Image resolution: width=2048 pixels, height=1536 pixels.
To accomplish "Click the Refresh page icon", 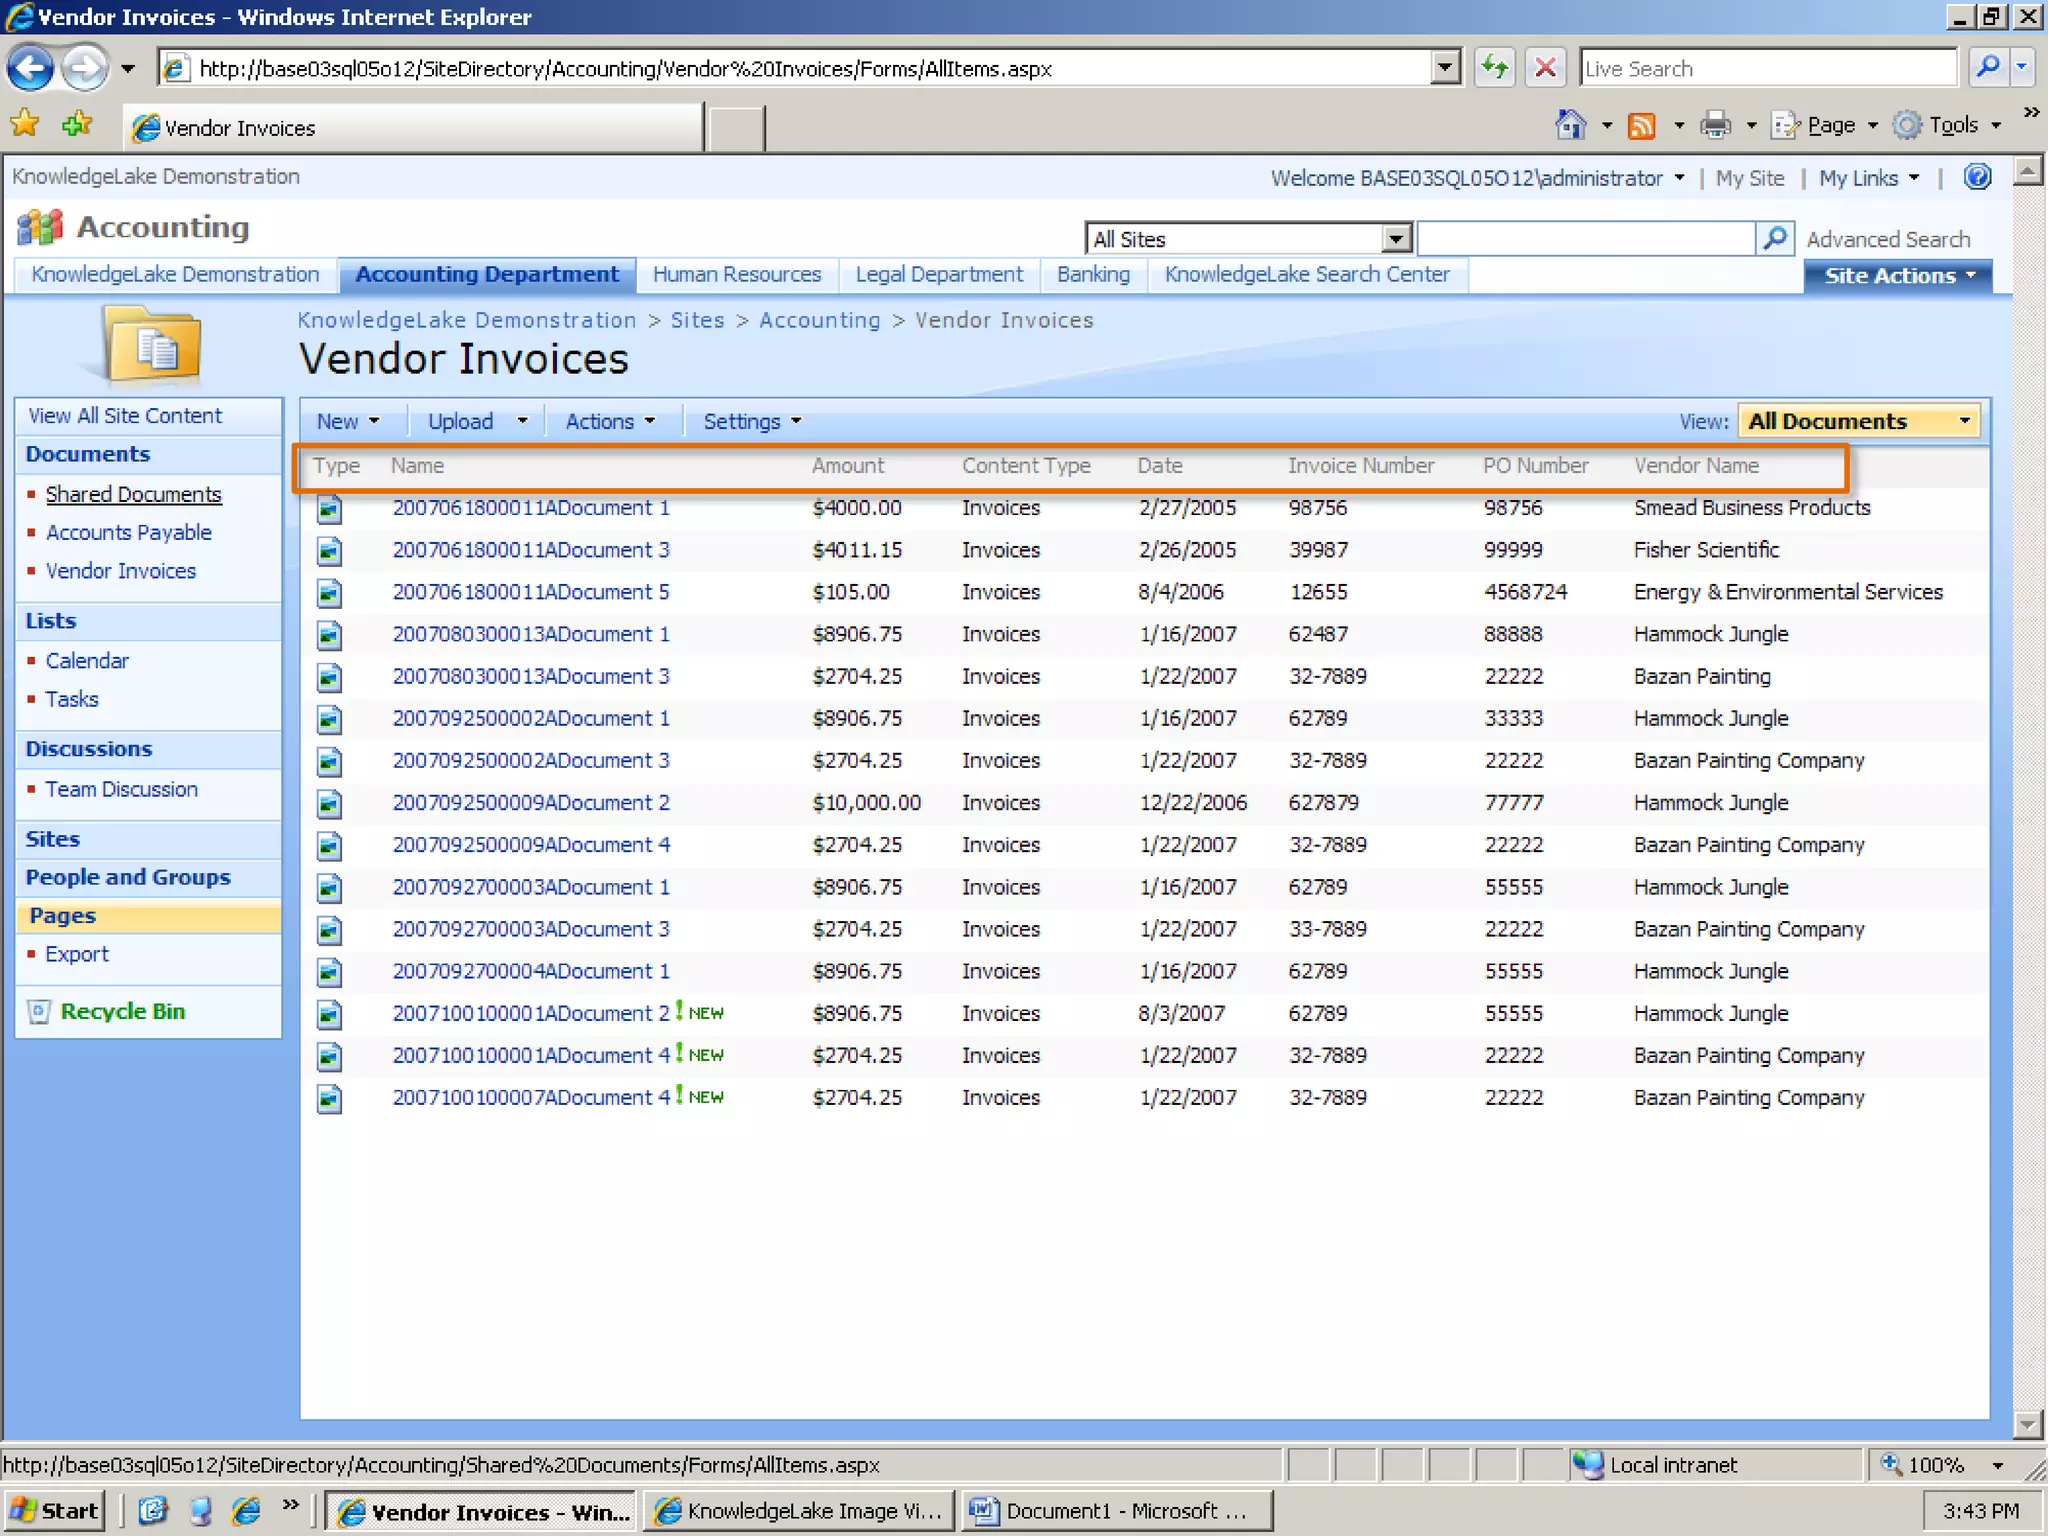I will pos(1495,68).
